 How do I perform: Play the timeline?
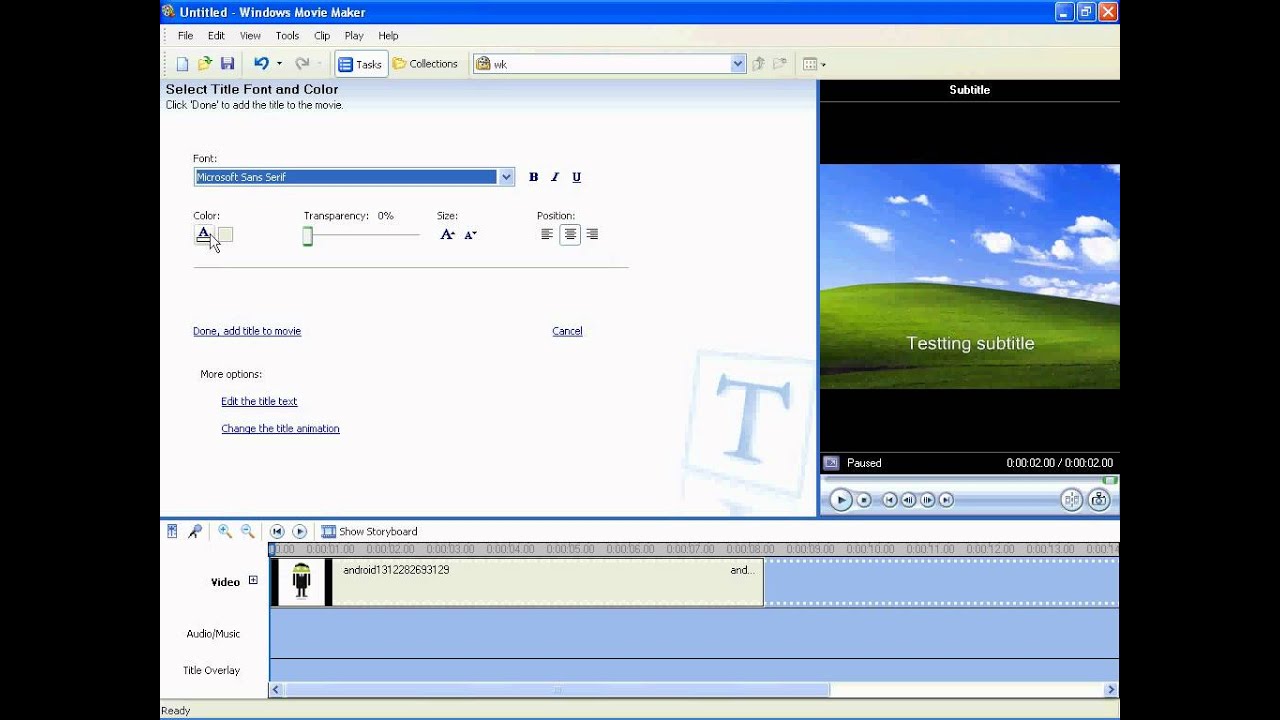point(299,531)
